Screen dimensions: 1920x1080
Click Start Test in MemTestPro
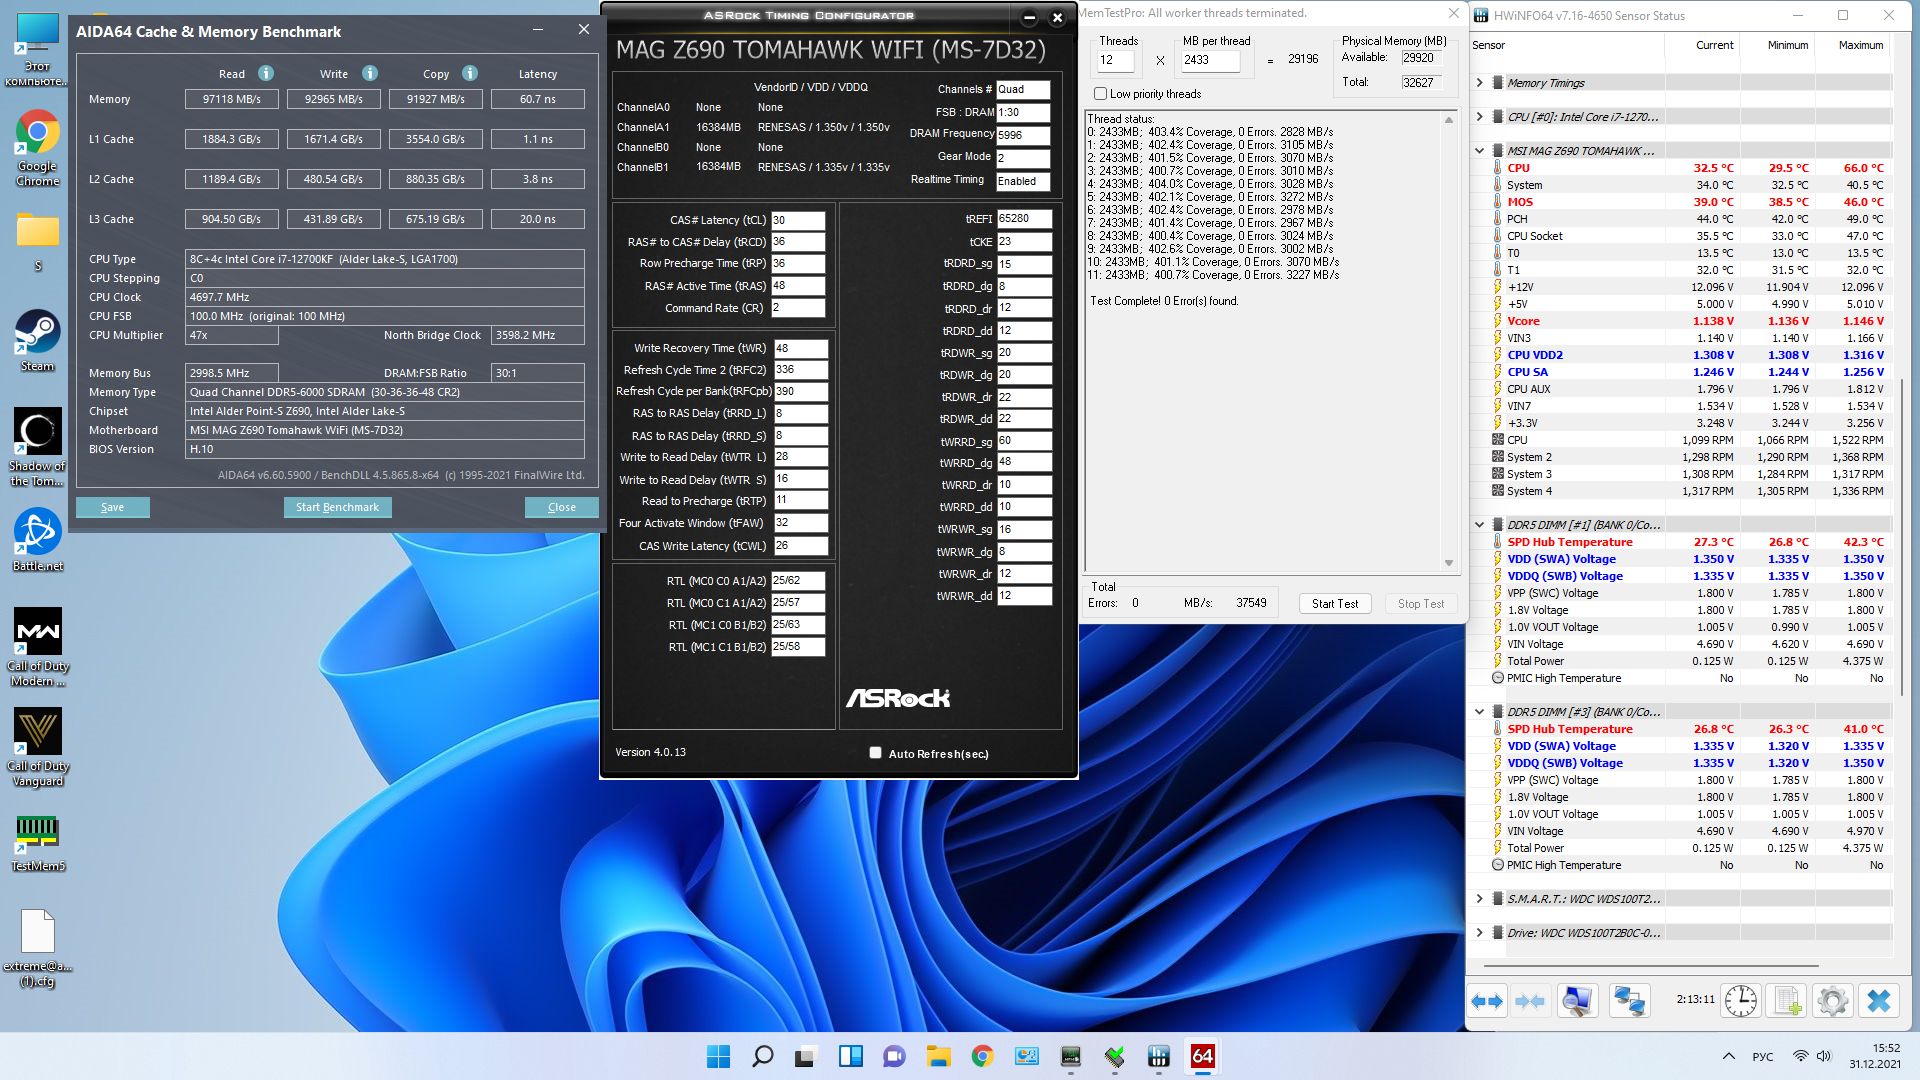1335,604
